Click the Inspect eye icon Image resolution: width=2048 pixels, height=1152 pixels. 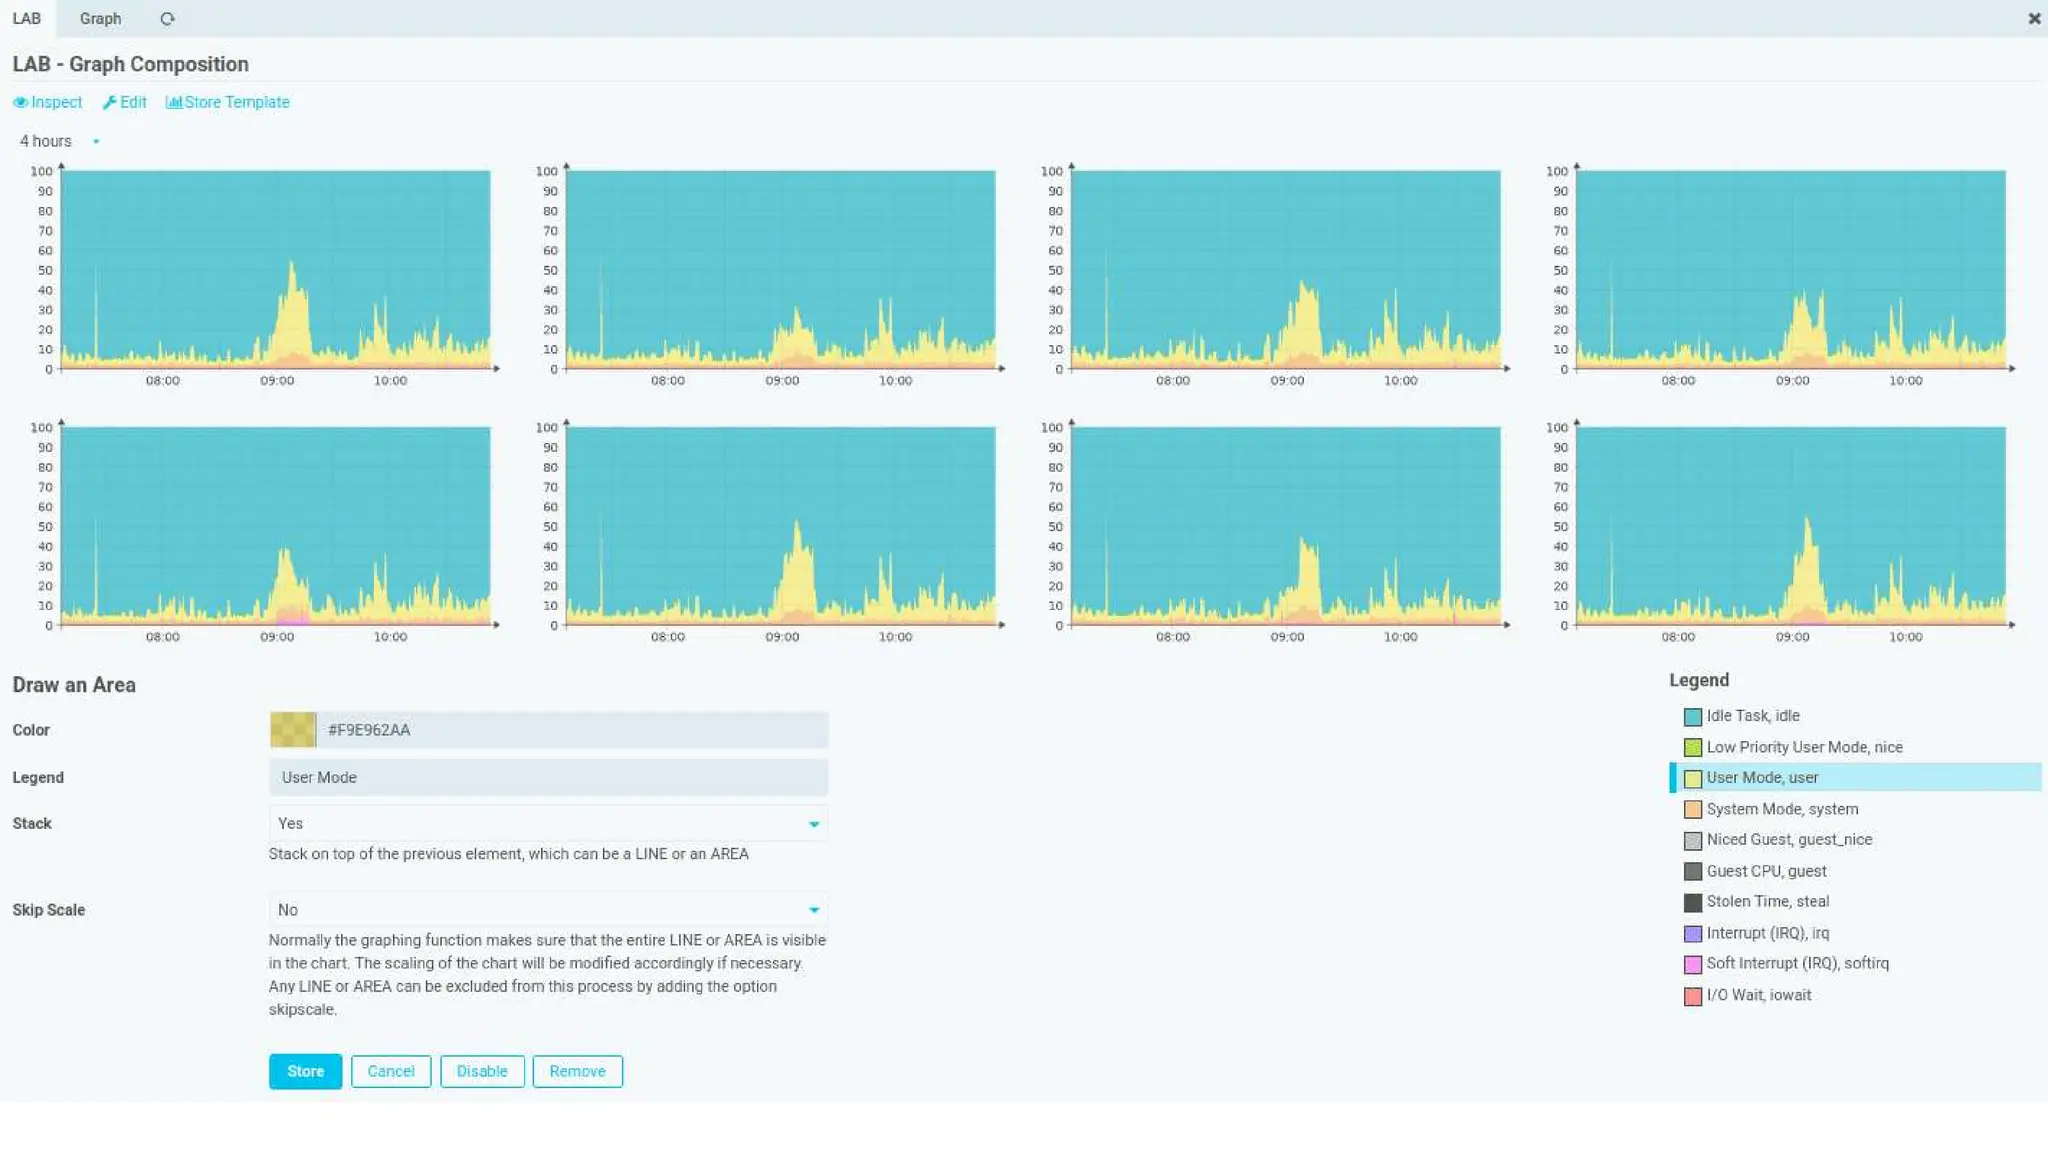tap(20, 102)
